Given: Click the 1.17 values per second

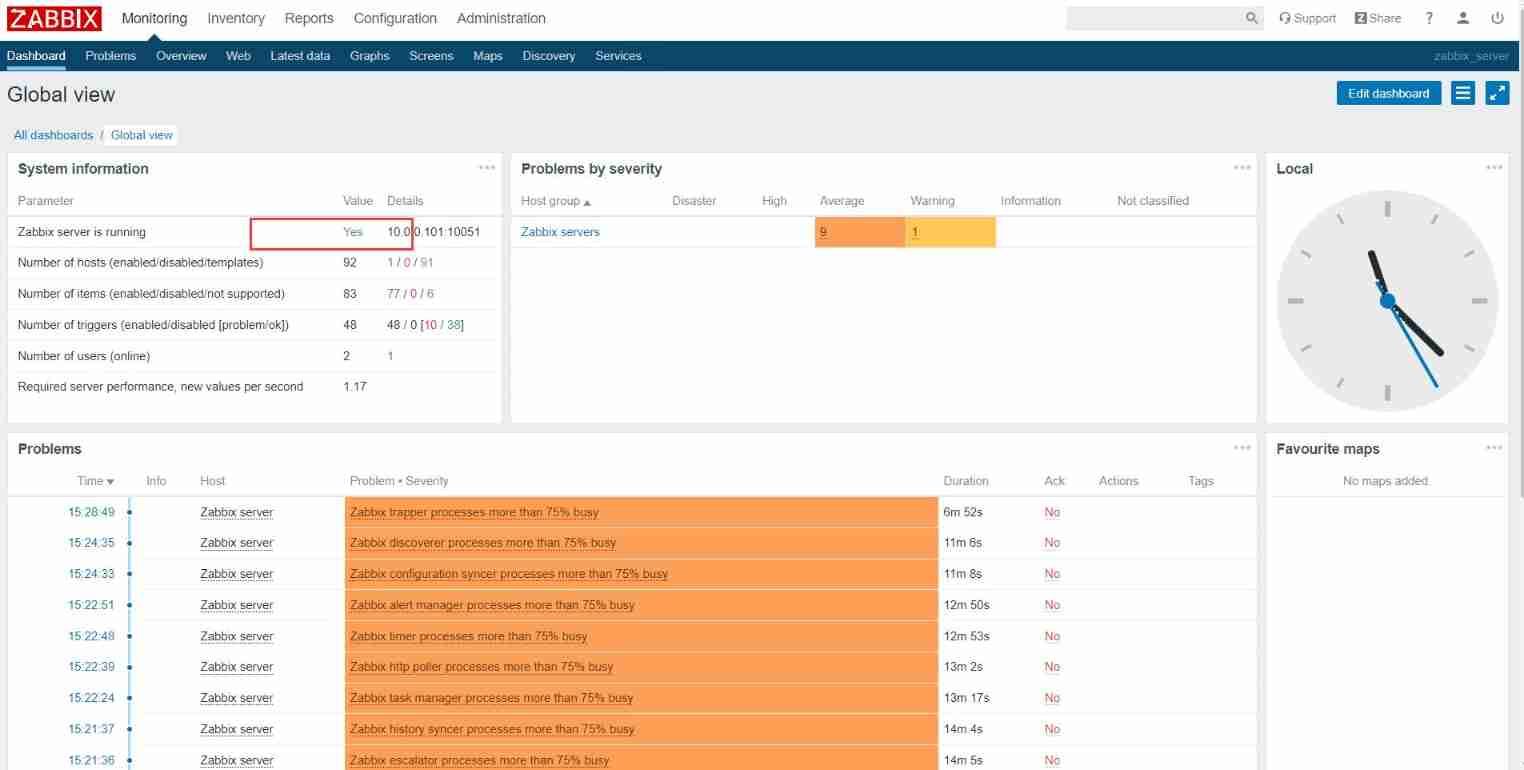Looking at the screenshot, I should (355, 387).
